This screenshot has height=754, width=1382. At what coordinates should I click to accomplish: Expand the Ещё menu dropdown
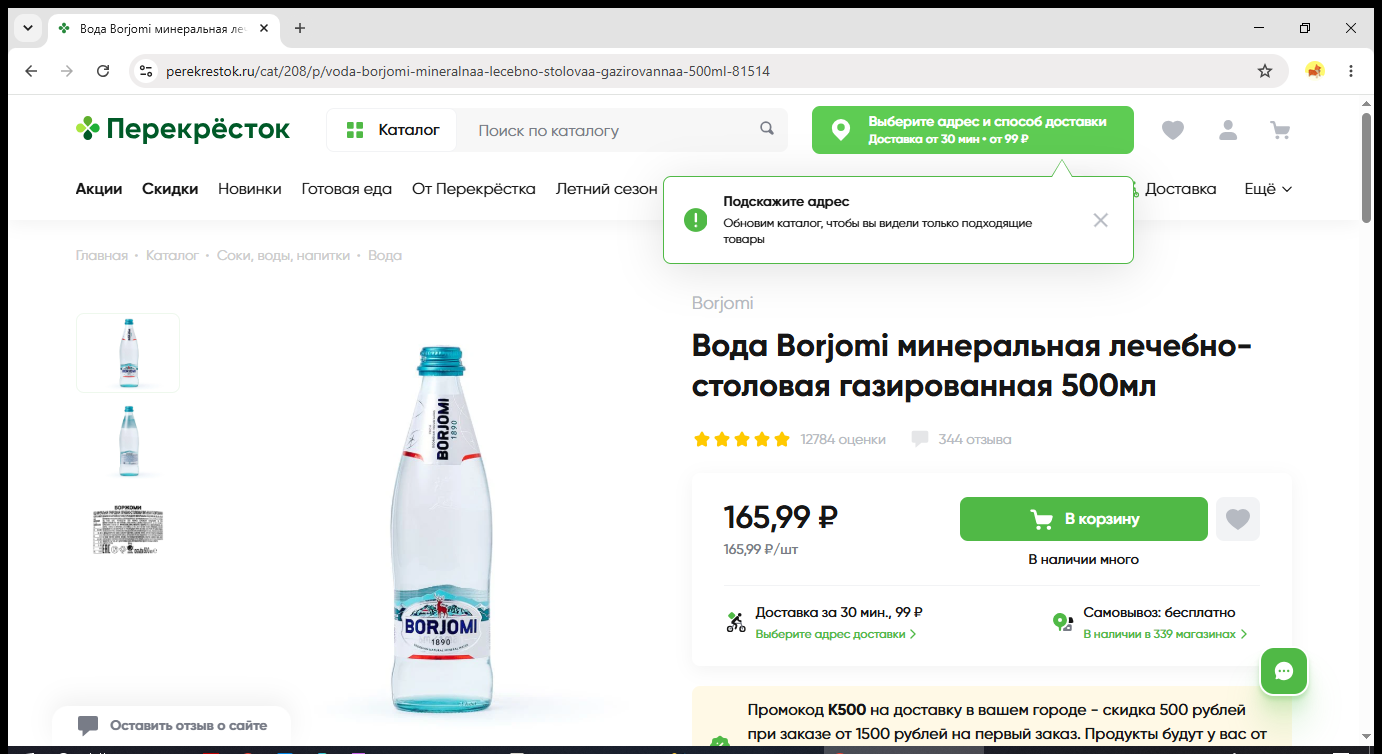tap(1268, 188)
